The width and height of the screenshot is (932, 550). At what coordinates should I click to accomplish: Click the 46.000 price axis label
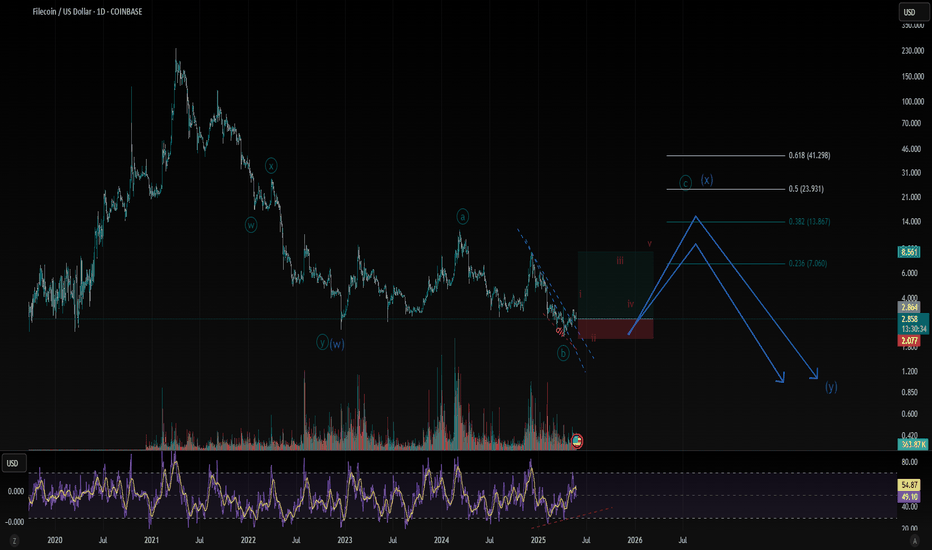coord(911,149)
